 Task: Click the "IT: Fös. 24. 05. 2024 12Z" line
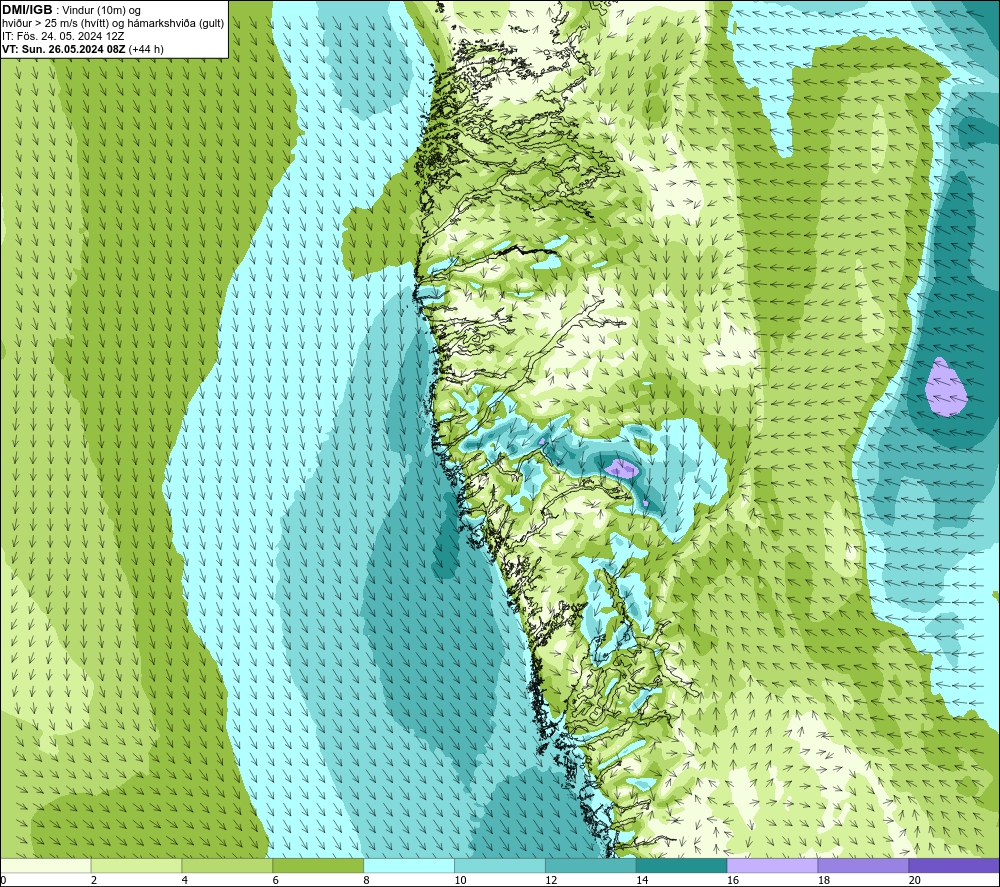click(x=63, y=36)
